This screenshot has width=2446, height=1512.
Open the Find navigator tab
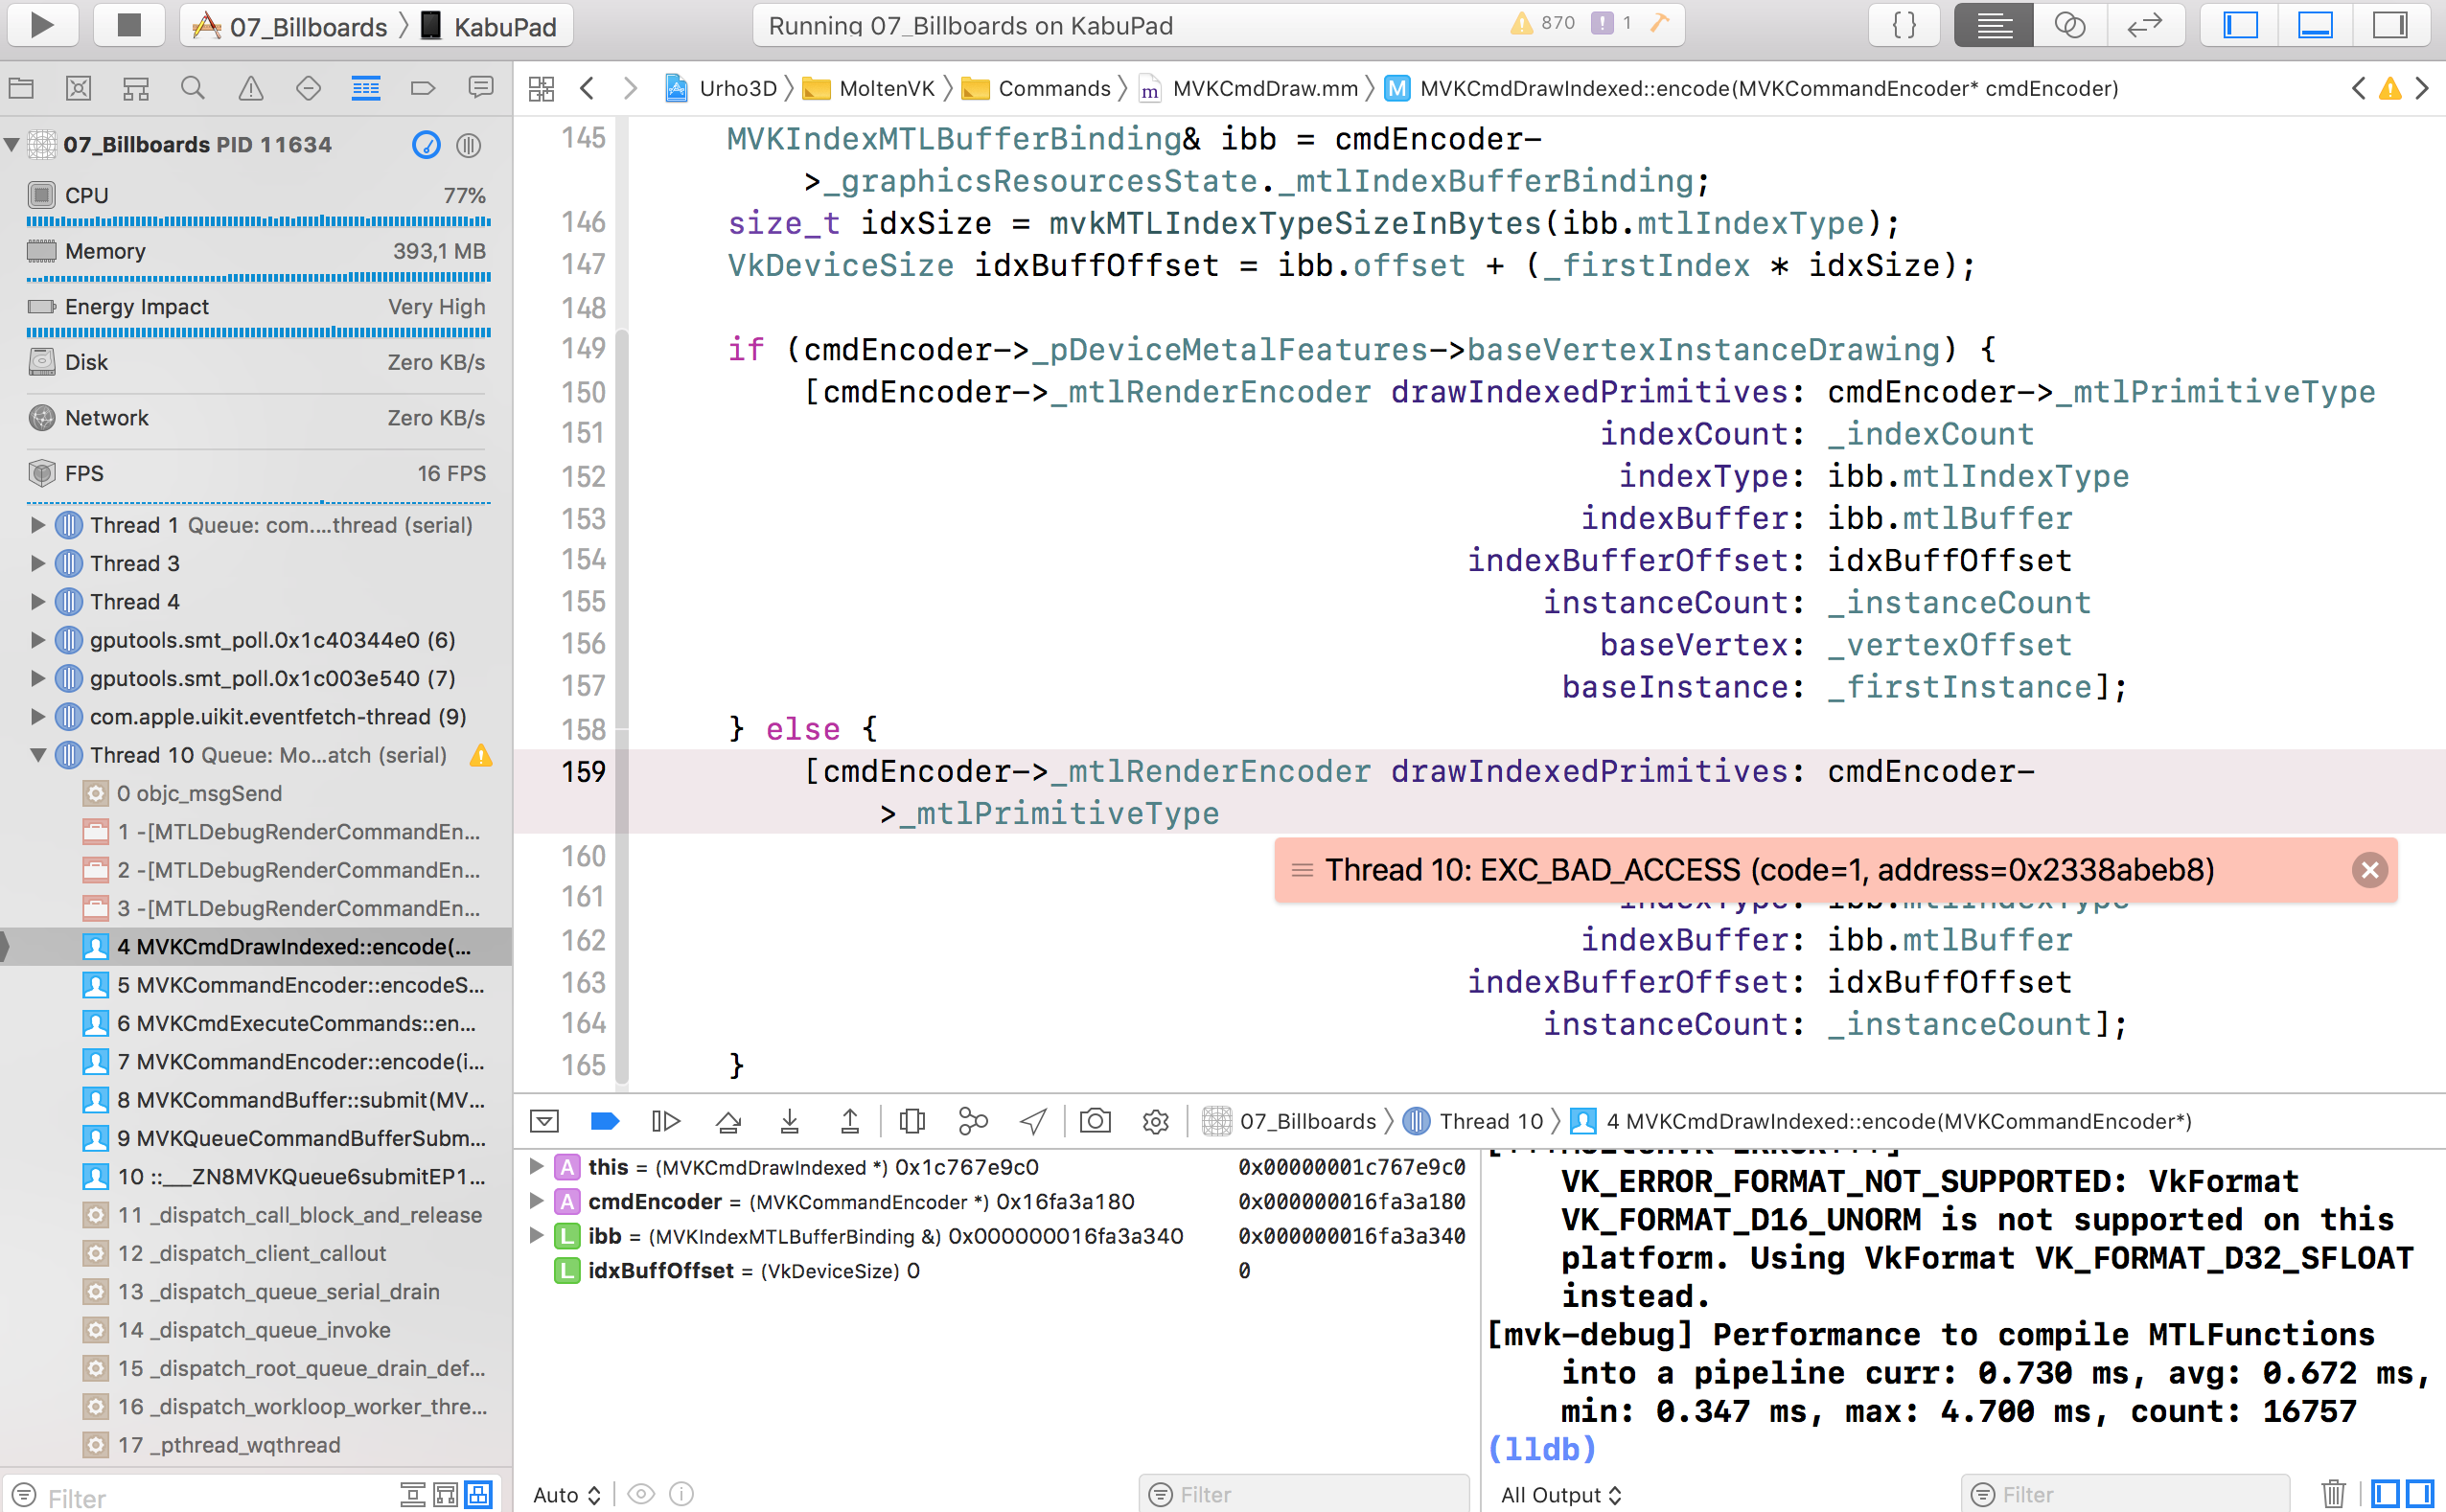coord(193,88)
